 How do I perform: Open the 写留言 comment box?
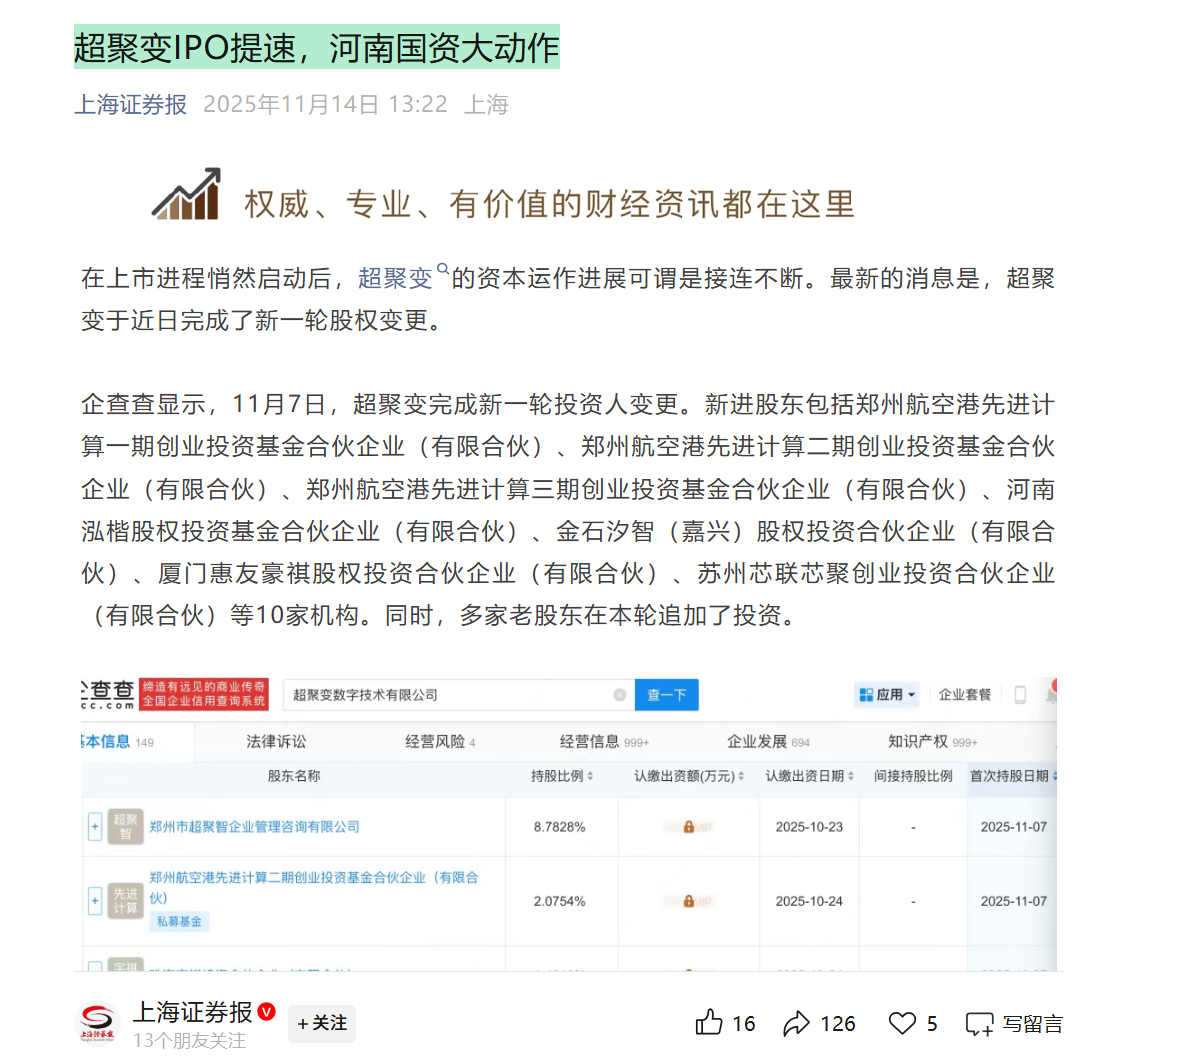pyautogui.click(x=1014, y=1023)
